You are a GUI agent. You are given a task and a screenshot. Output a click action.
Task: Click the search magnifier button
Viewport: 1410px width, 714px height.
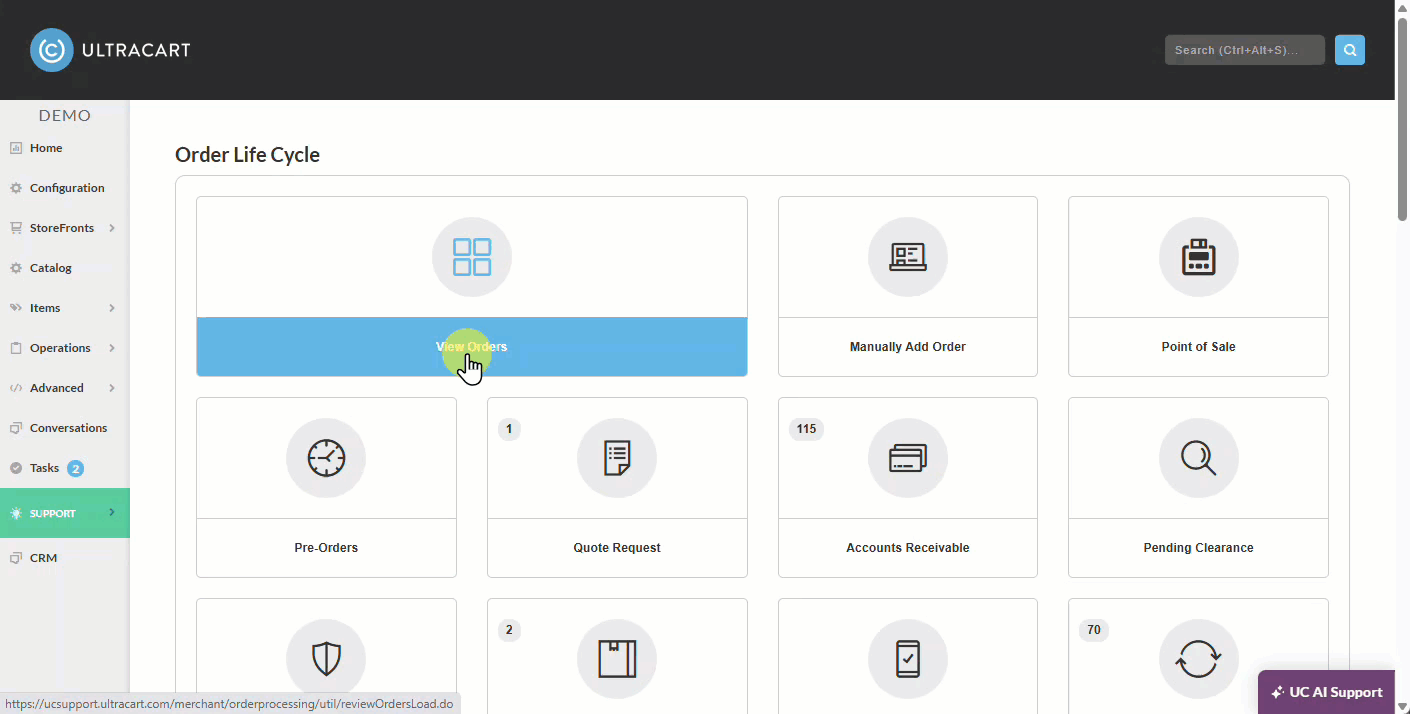[x=1350, y=50]
